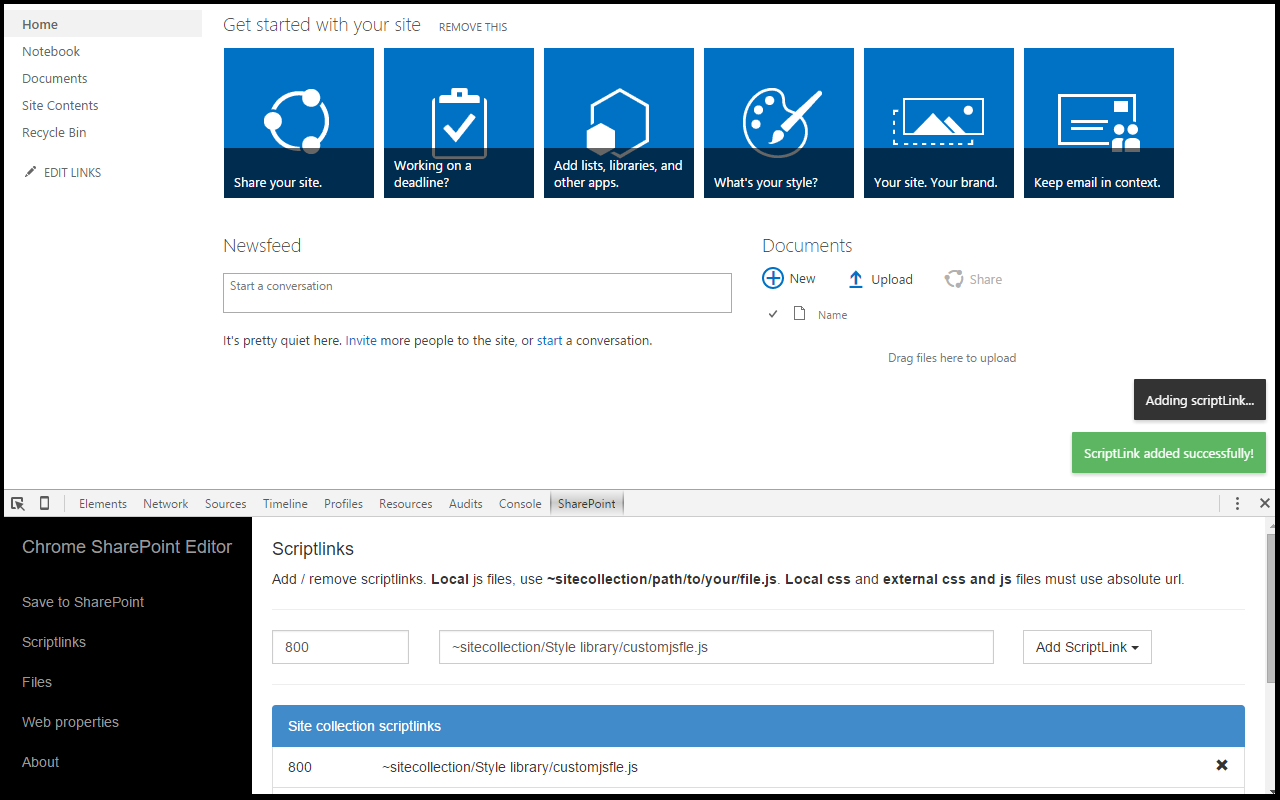The height and width of the screenshot is (800, 1280).
Task: Click the Upload arrow icon
Action: [855, 279]
